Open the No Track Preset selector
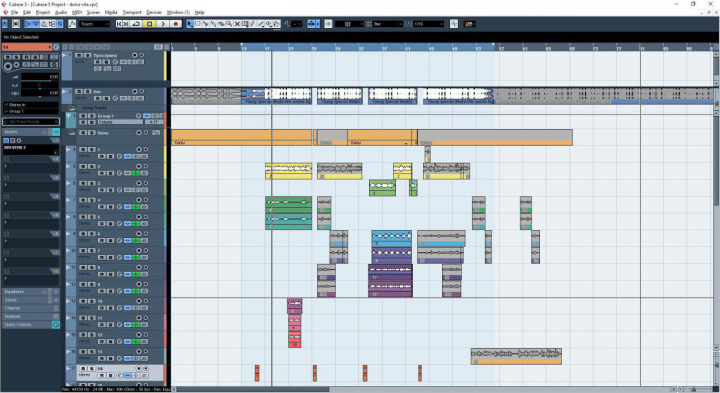The width and height of the screenshot is (720, 393). pyautogui.click(x=31, y=122)
